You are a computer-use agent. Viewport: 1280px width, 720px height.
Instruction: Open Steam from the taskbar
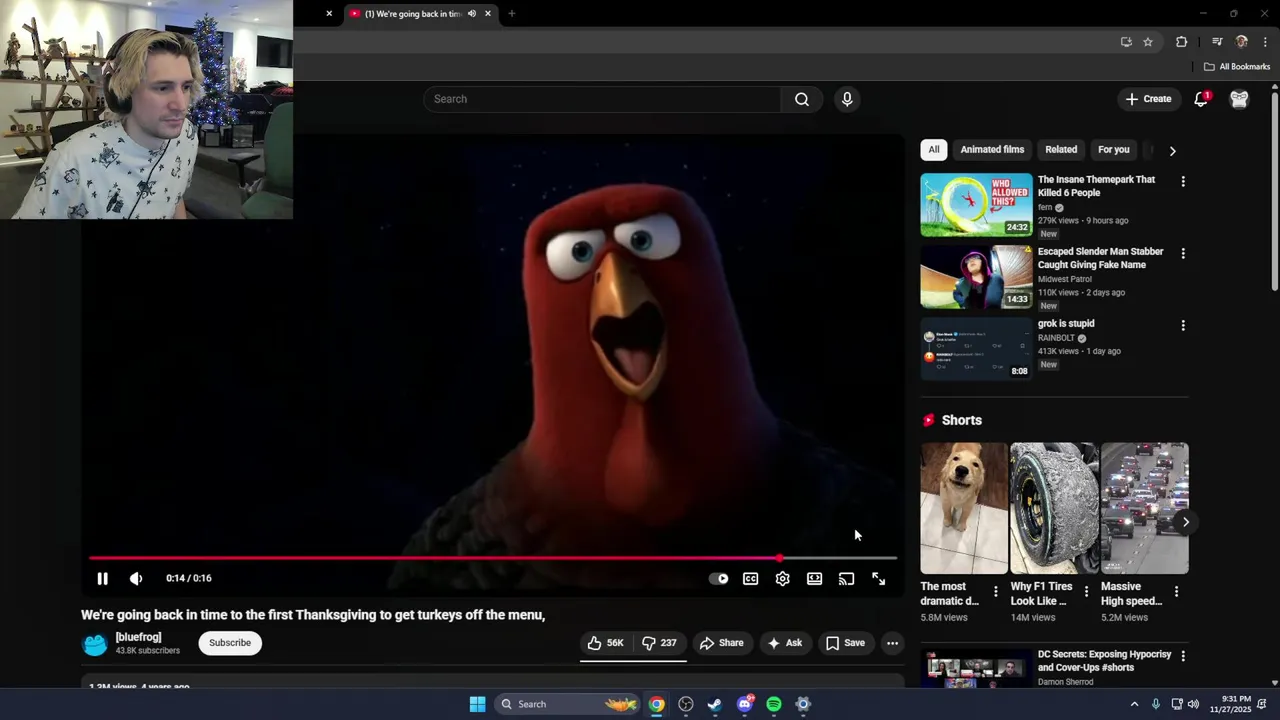coord(715,704)
